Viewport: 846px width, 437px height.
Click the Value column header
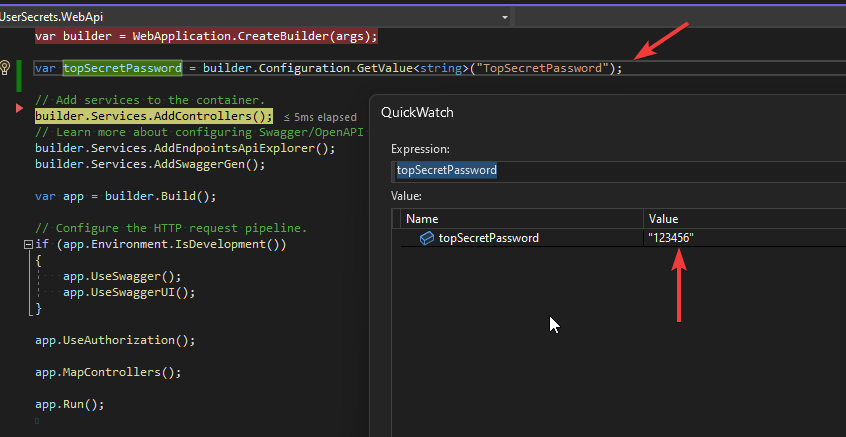pyautogui.click(x=744, y=219)
